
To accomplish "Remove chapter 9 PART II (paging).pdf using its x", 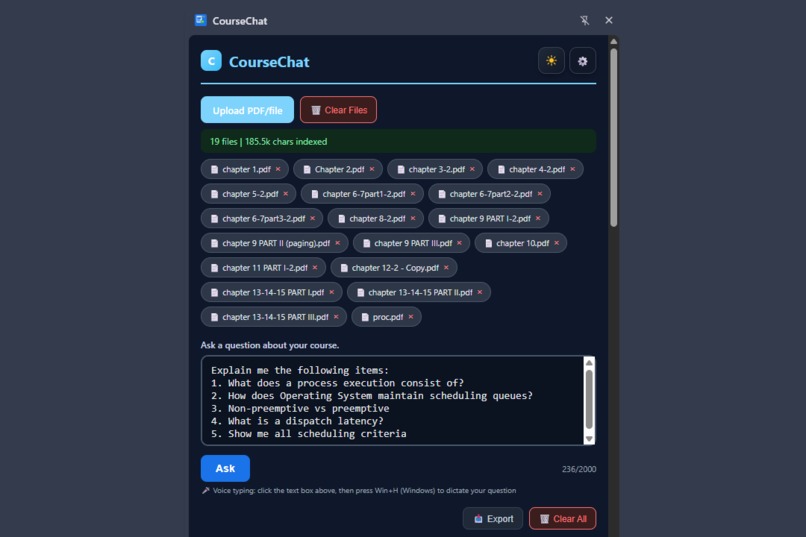I will click(x=338, y=243).
